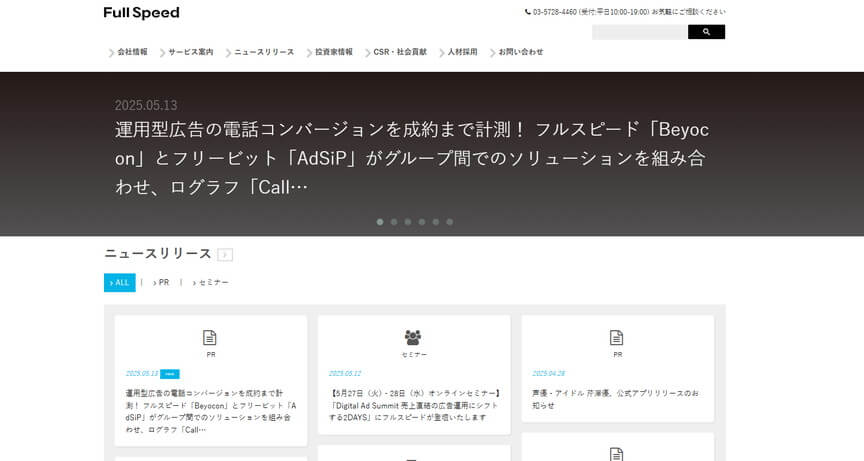Select second carousel dot
This screenshot has height=461, width=864.
click(x=393, y=222)
